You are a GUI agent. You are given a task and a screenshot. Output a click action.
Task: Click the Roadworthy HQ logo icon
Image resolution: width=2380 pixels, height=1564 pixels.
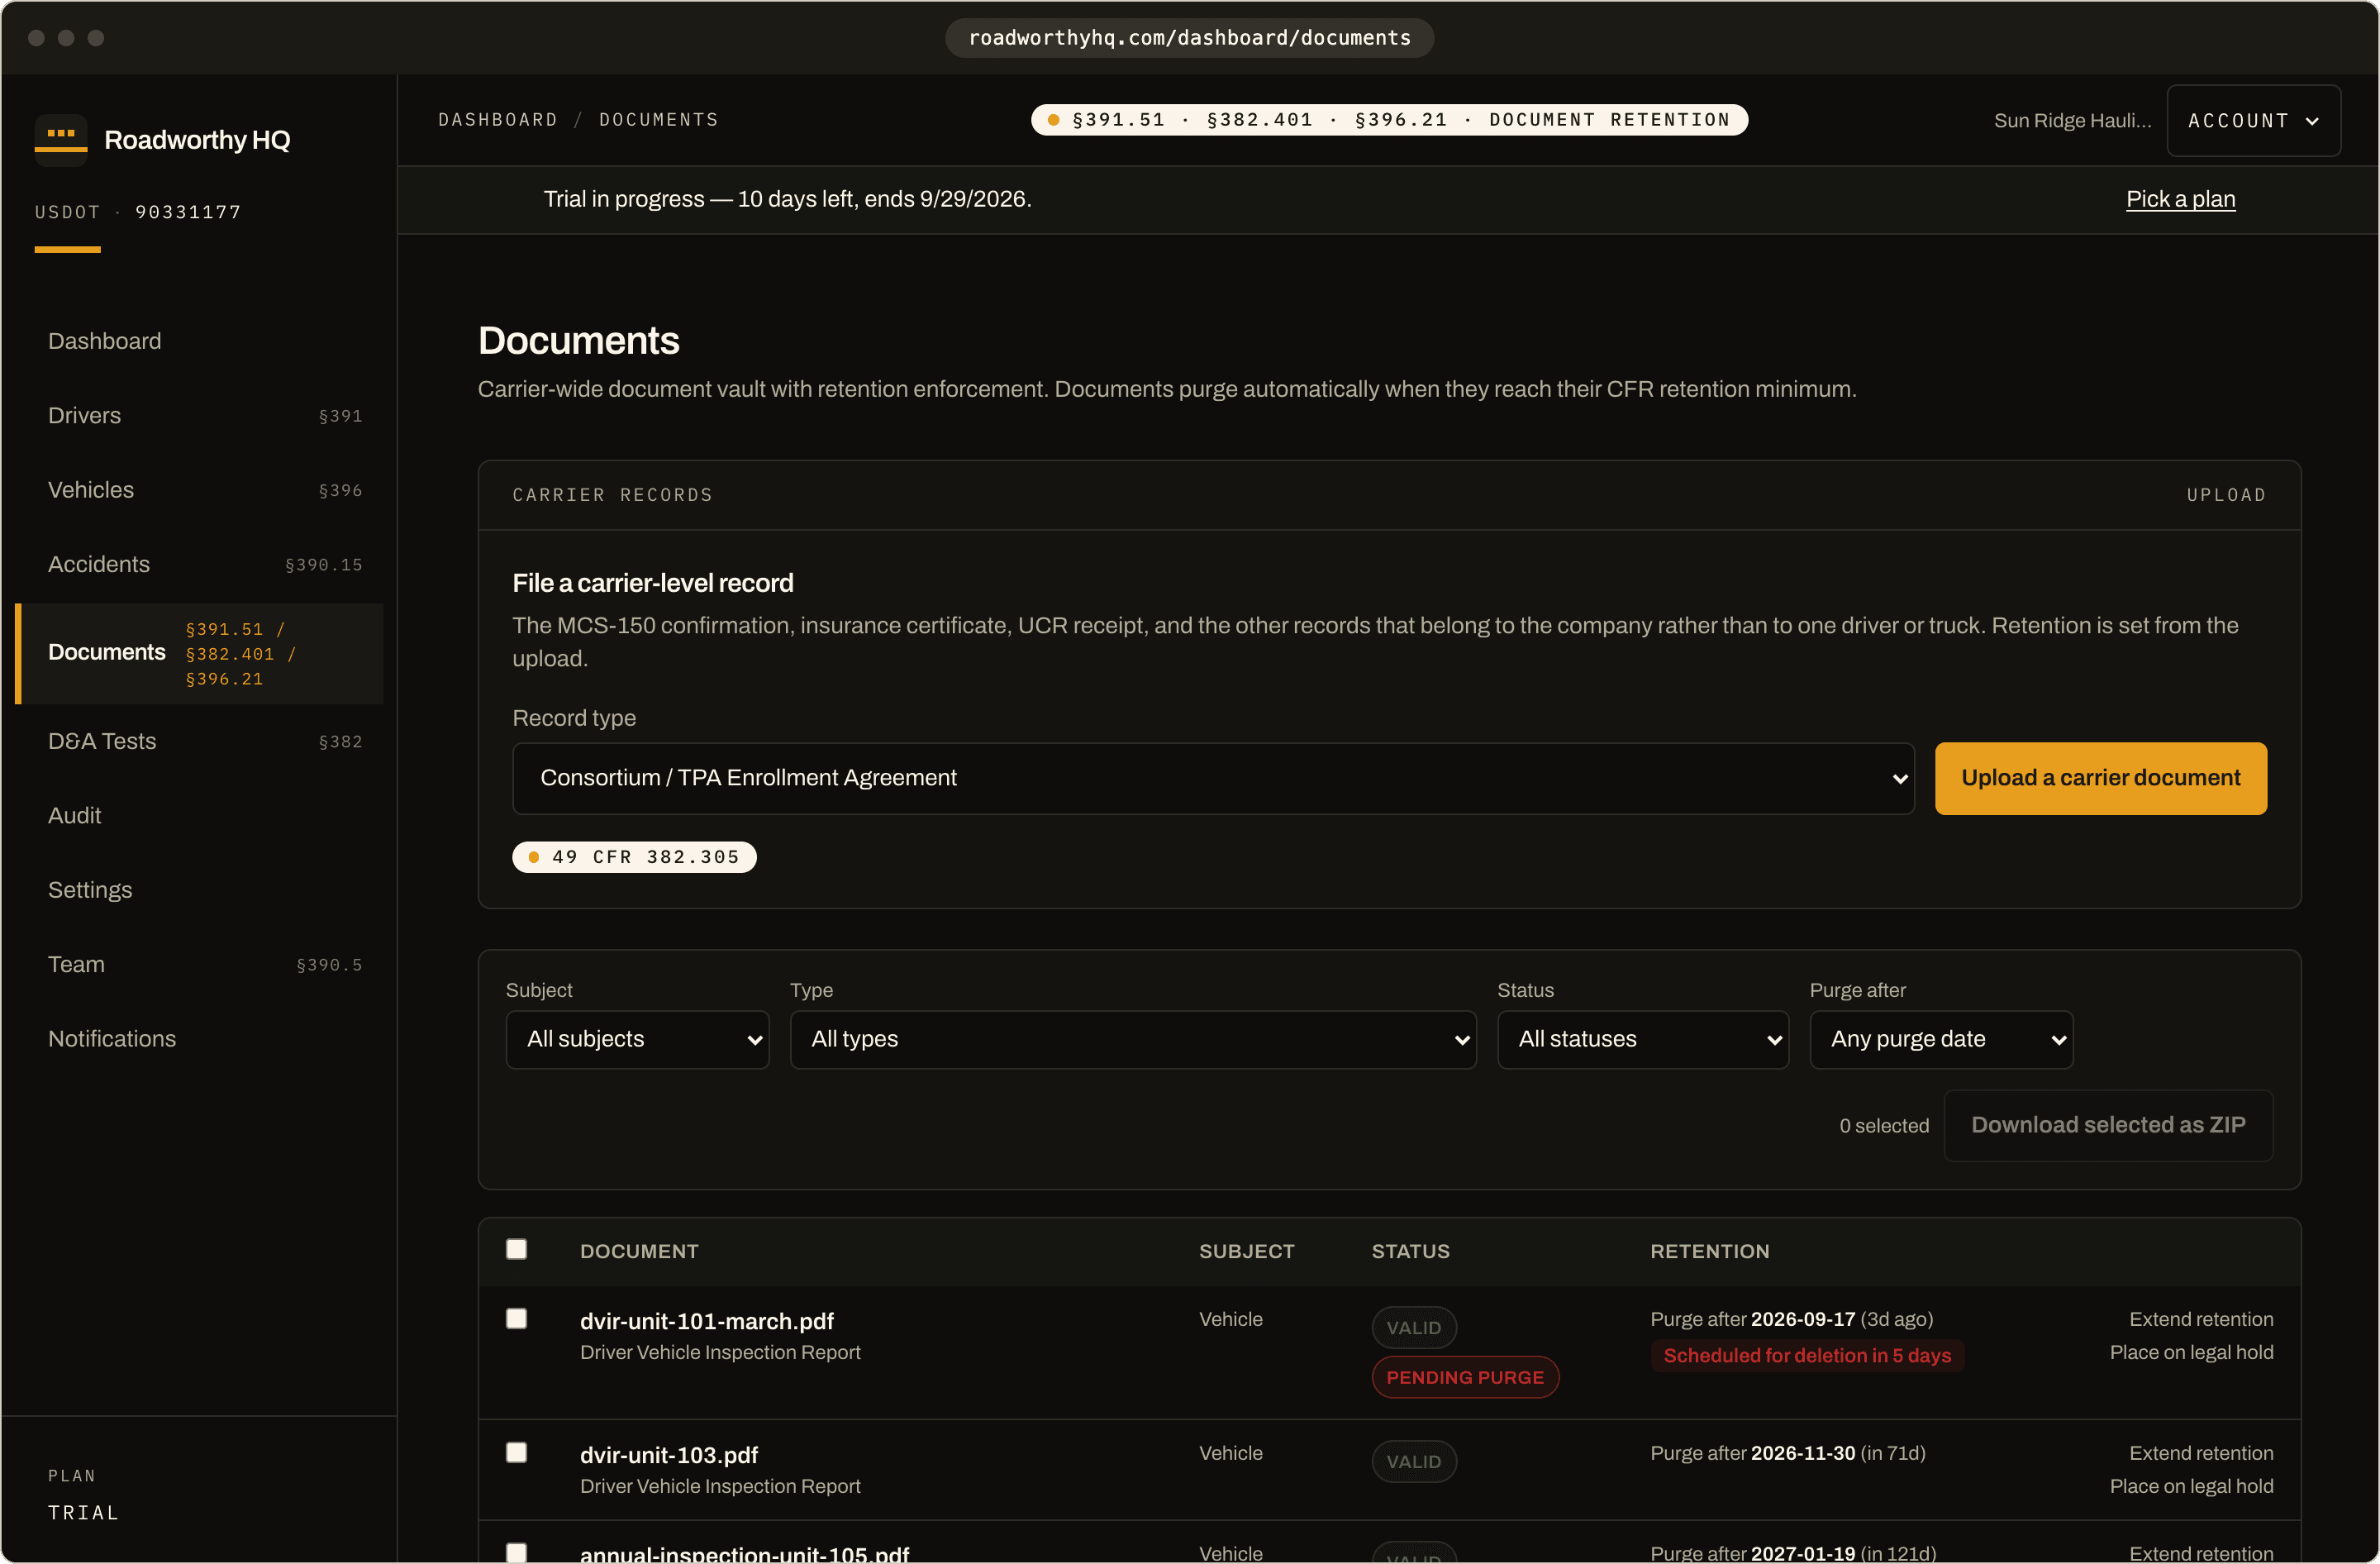point(61,139)
